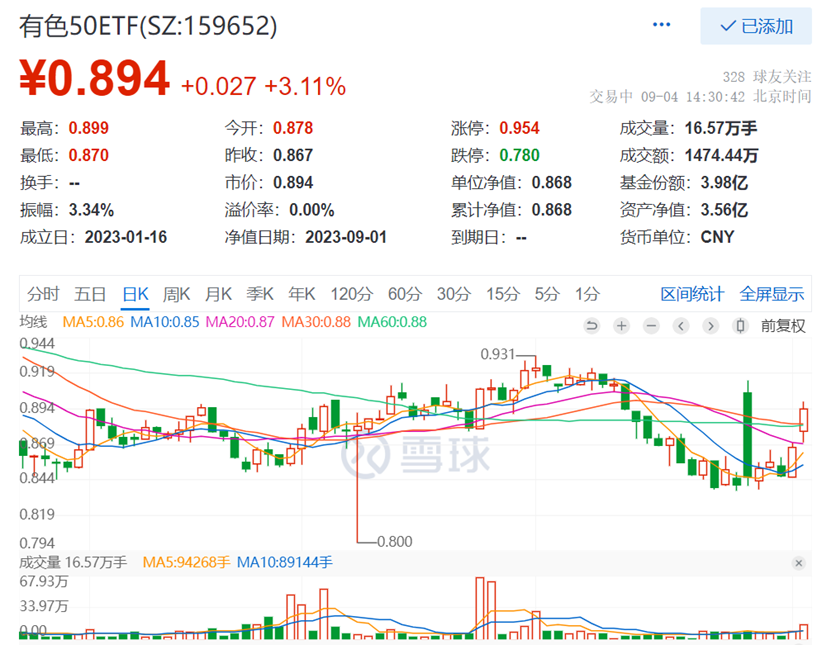Switch to the 分时 chart tab
The height and width of the screenshot is (645, 831).
pyautogui.click(x=43, y=294)
